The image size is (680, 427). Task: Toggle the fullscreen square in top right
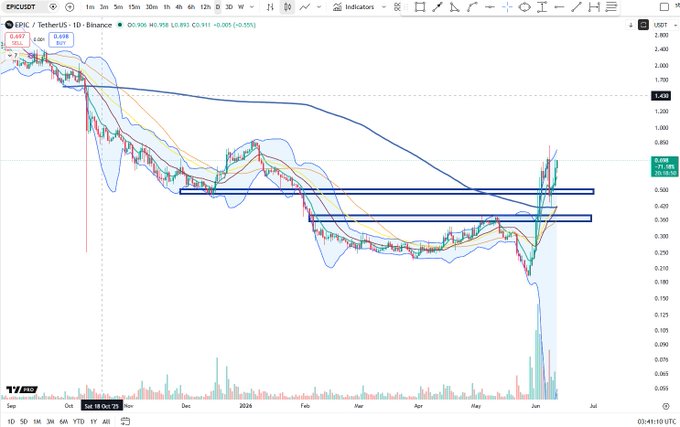pyautogui.click(x=664, y=7)
